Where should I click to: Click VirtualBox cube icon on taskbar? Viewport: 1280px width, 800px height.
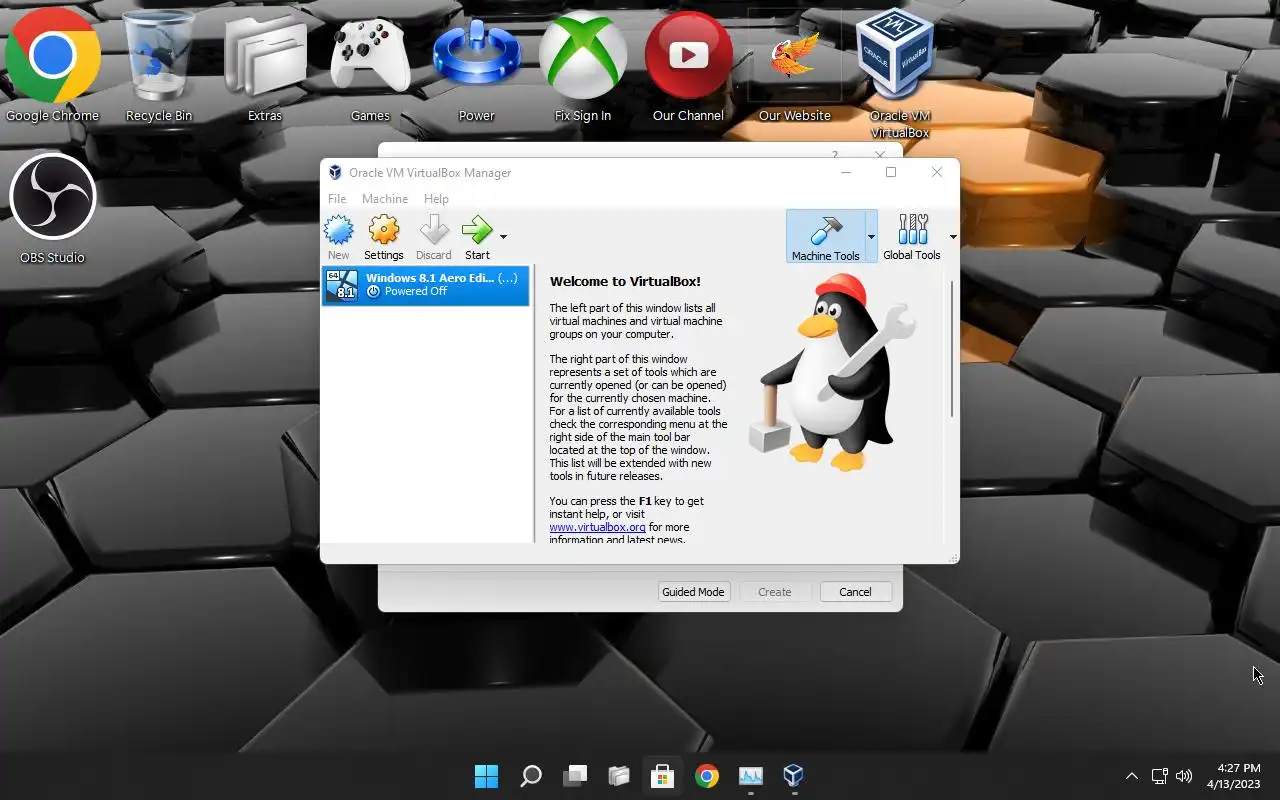click(x=794, y=775)
